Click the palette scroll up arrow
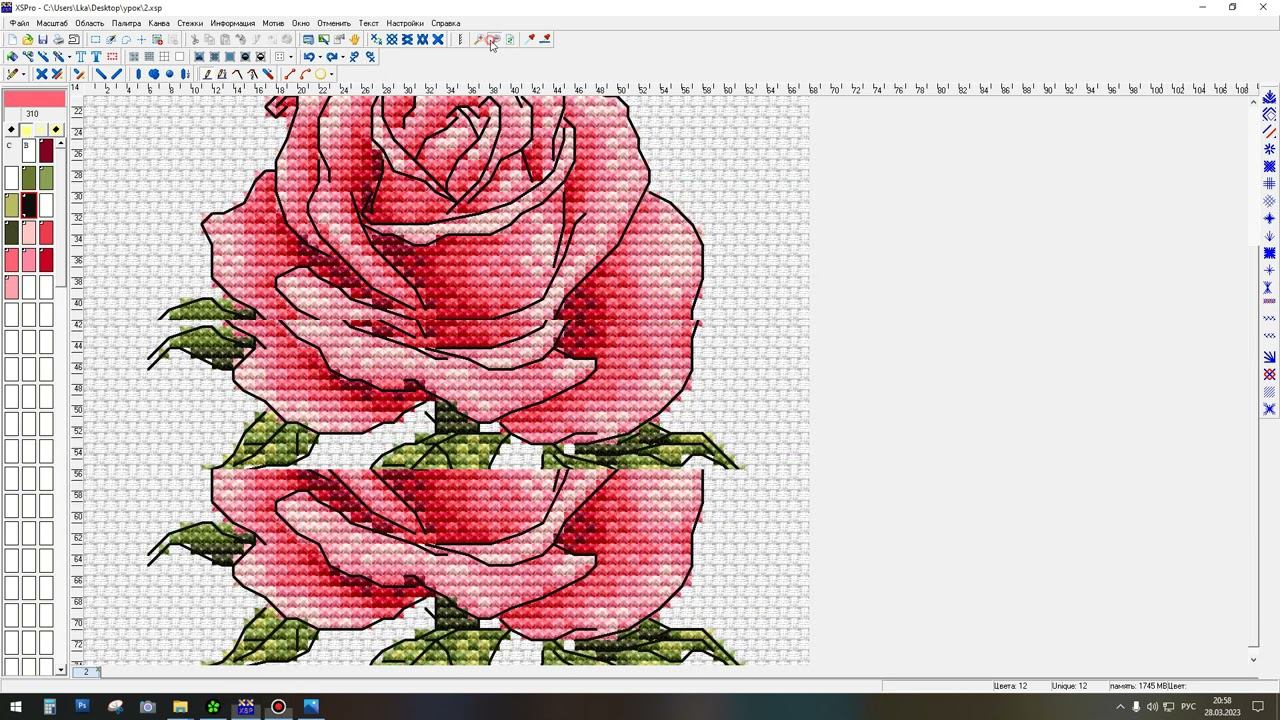The image size is (1280, 720). (61, 144)
